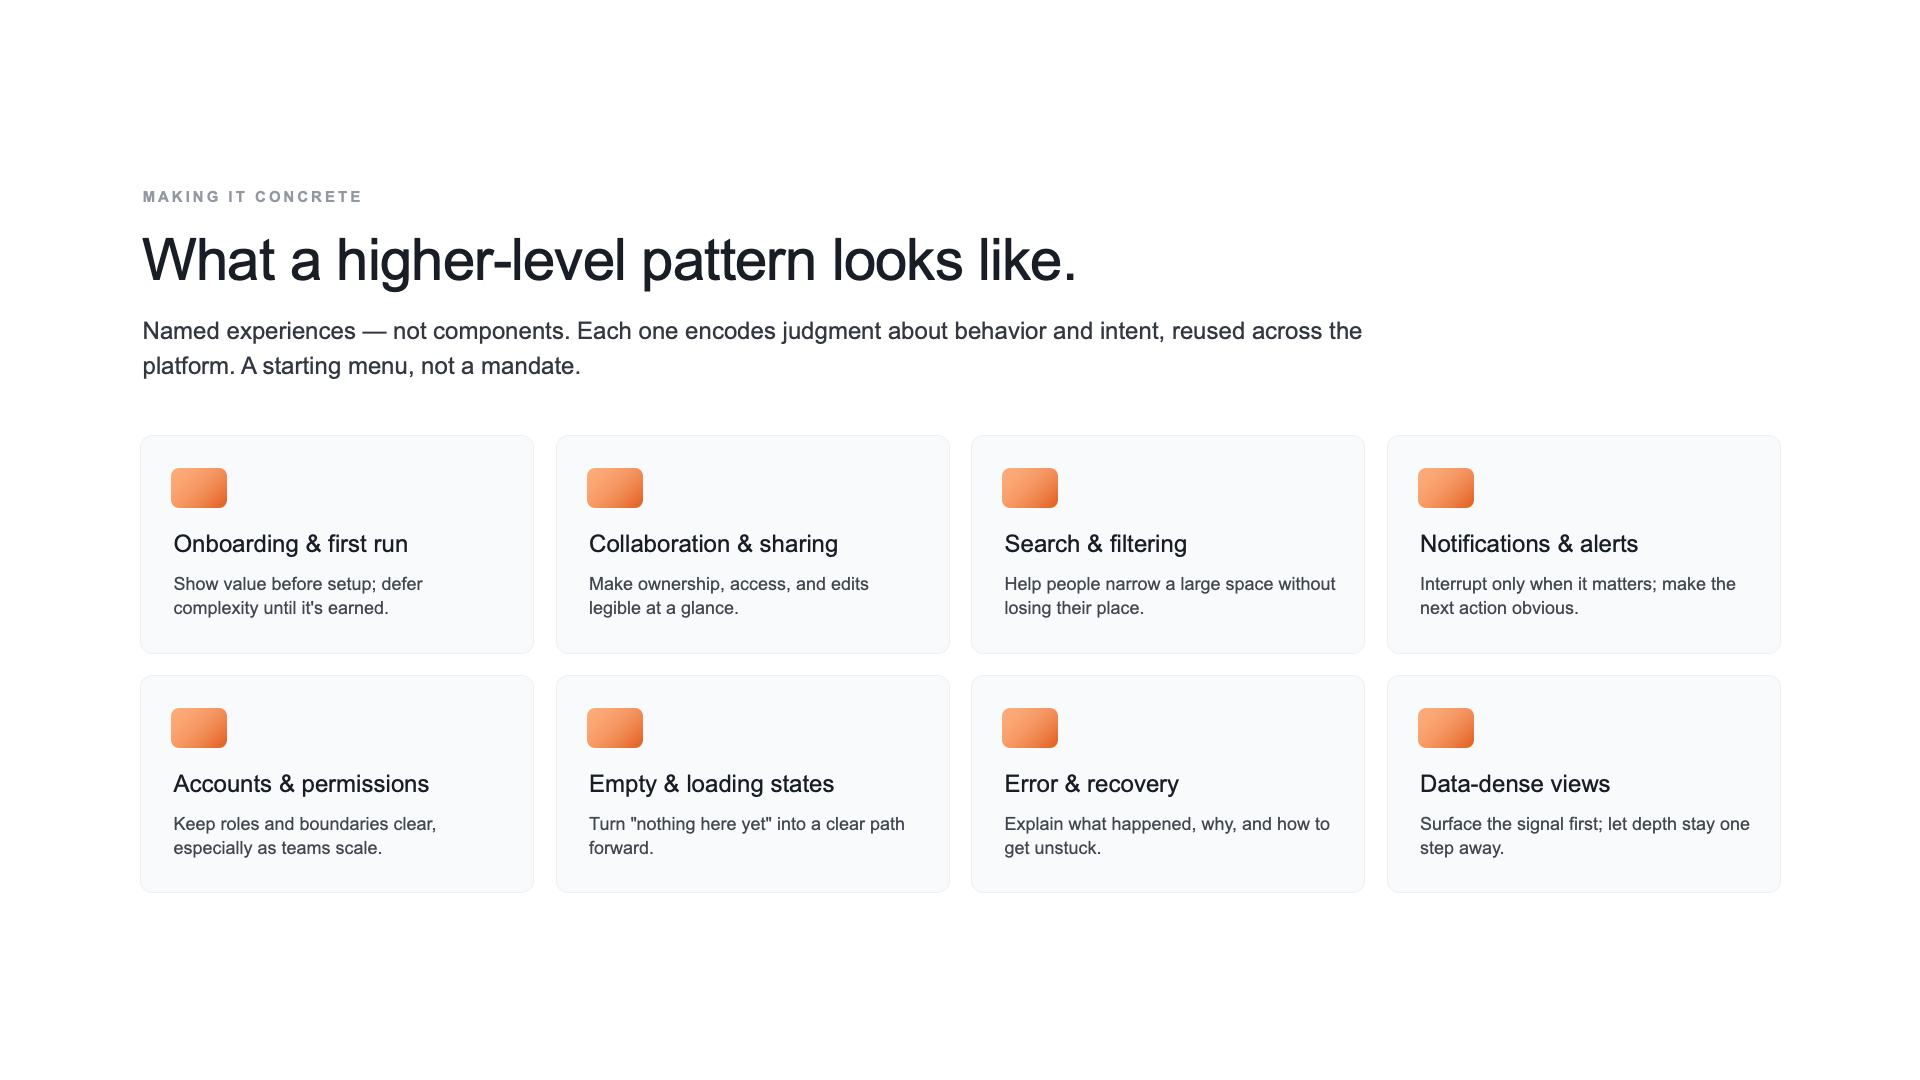Click the orange icon on Collaboration & sharing card

point(615,488)
